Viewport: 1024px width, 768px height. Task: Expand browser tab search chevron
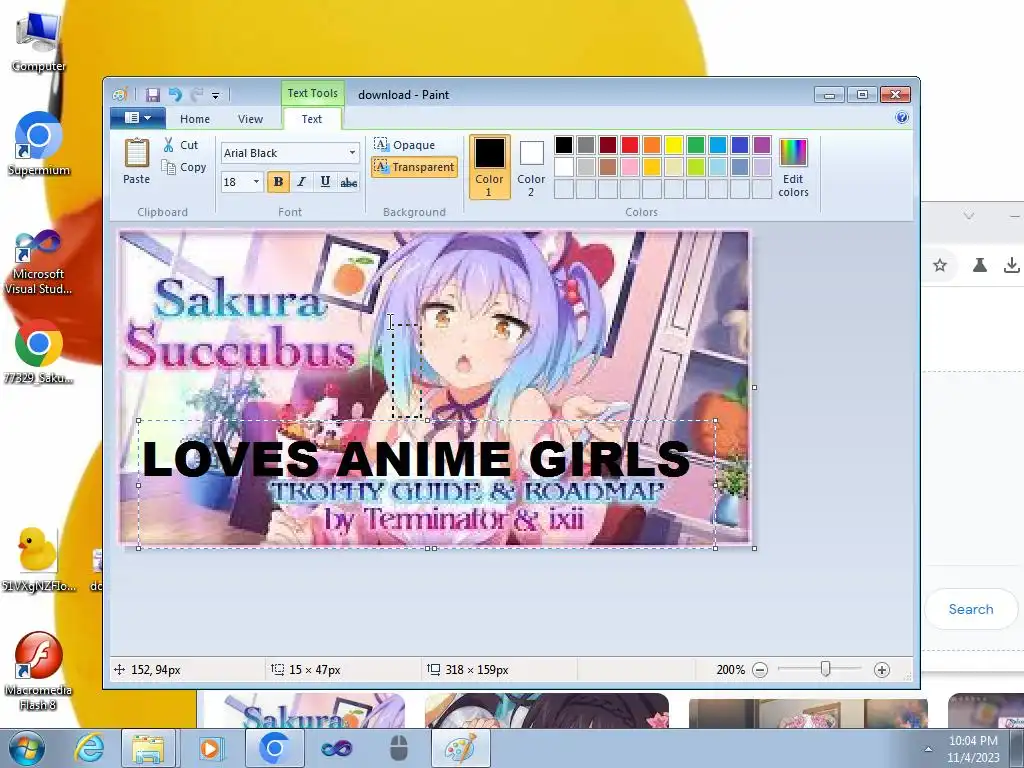click(x=969, y=216)
